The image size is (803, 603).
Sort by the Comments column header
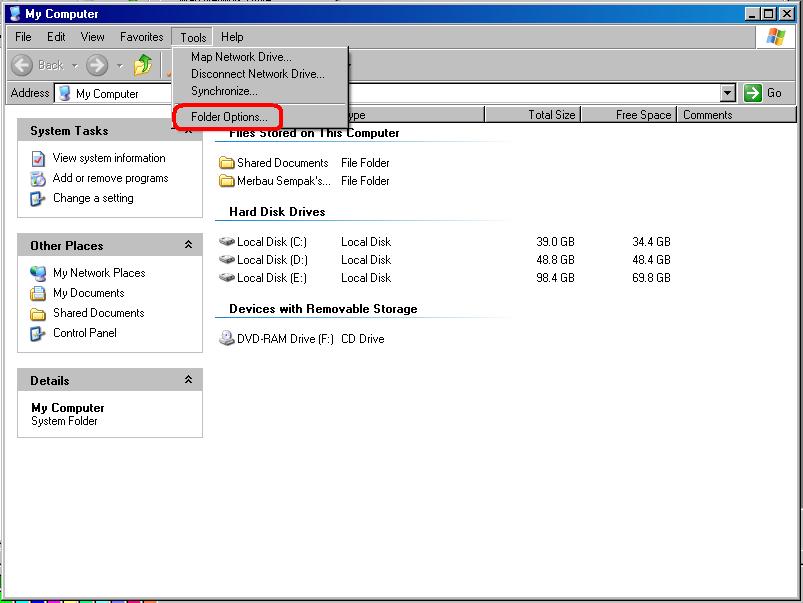click(x=737, y=115)
